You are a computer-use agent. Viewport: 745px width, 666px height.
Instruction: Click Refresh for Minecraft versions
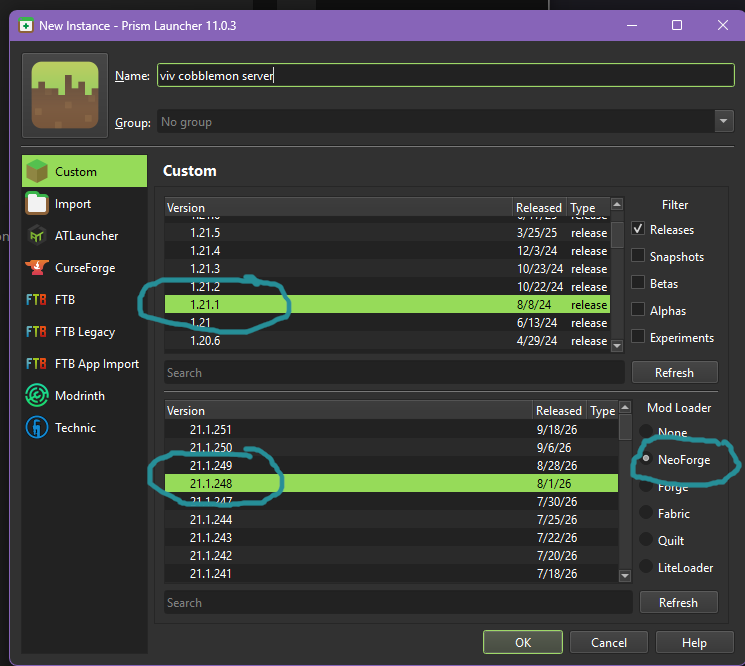point(674,372)
